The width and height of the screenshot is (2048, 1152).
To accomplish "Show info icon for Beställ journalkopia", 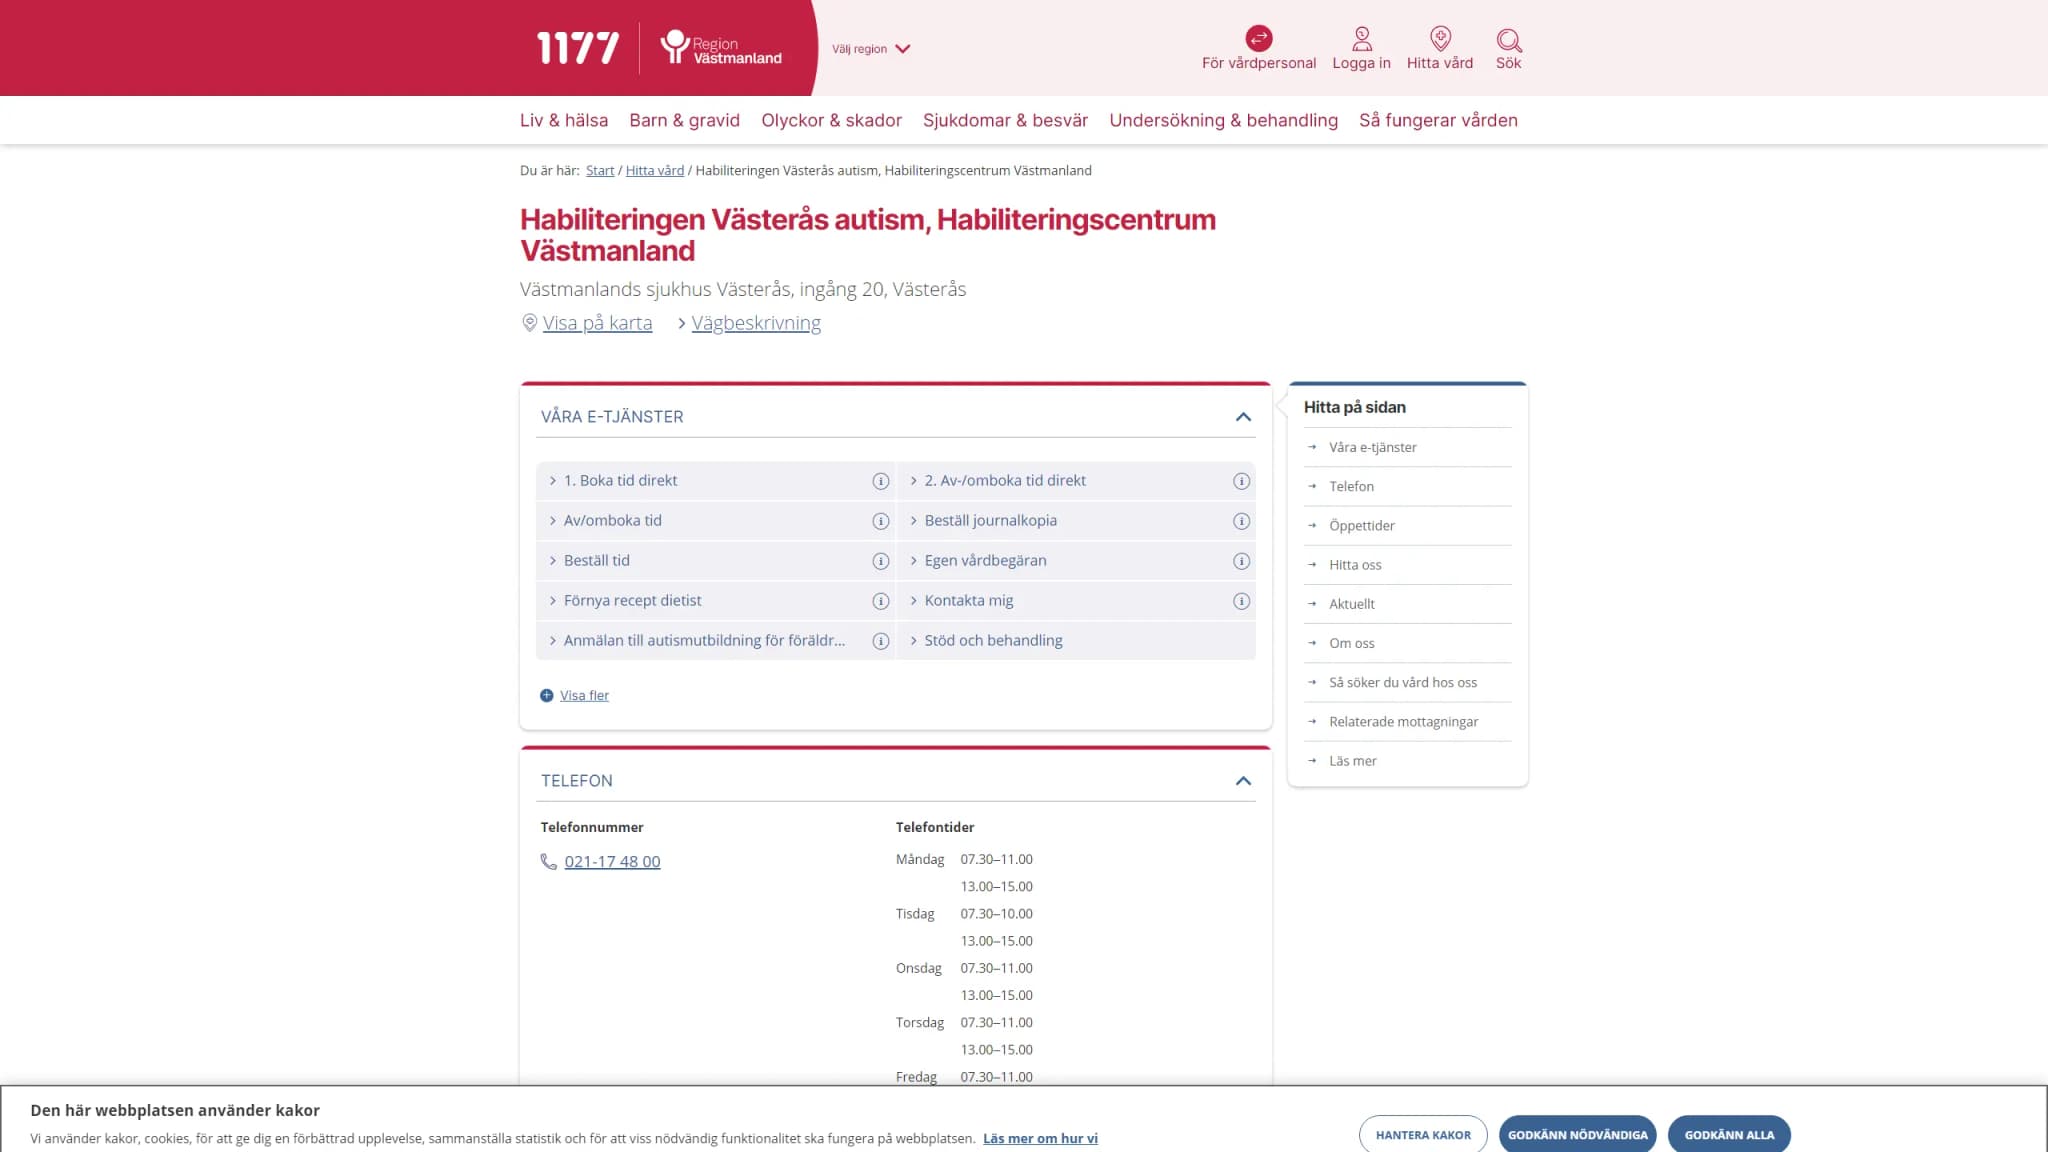I will click(1241, 521).
